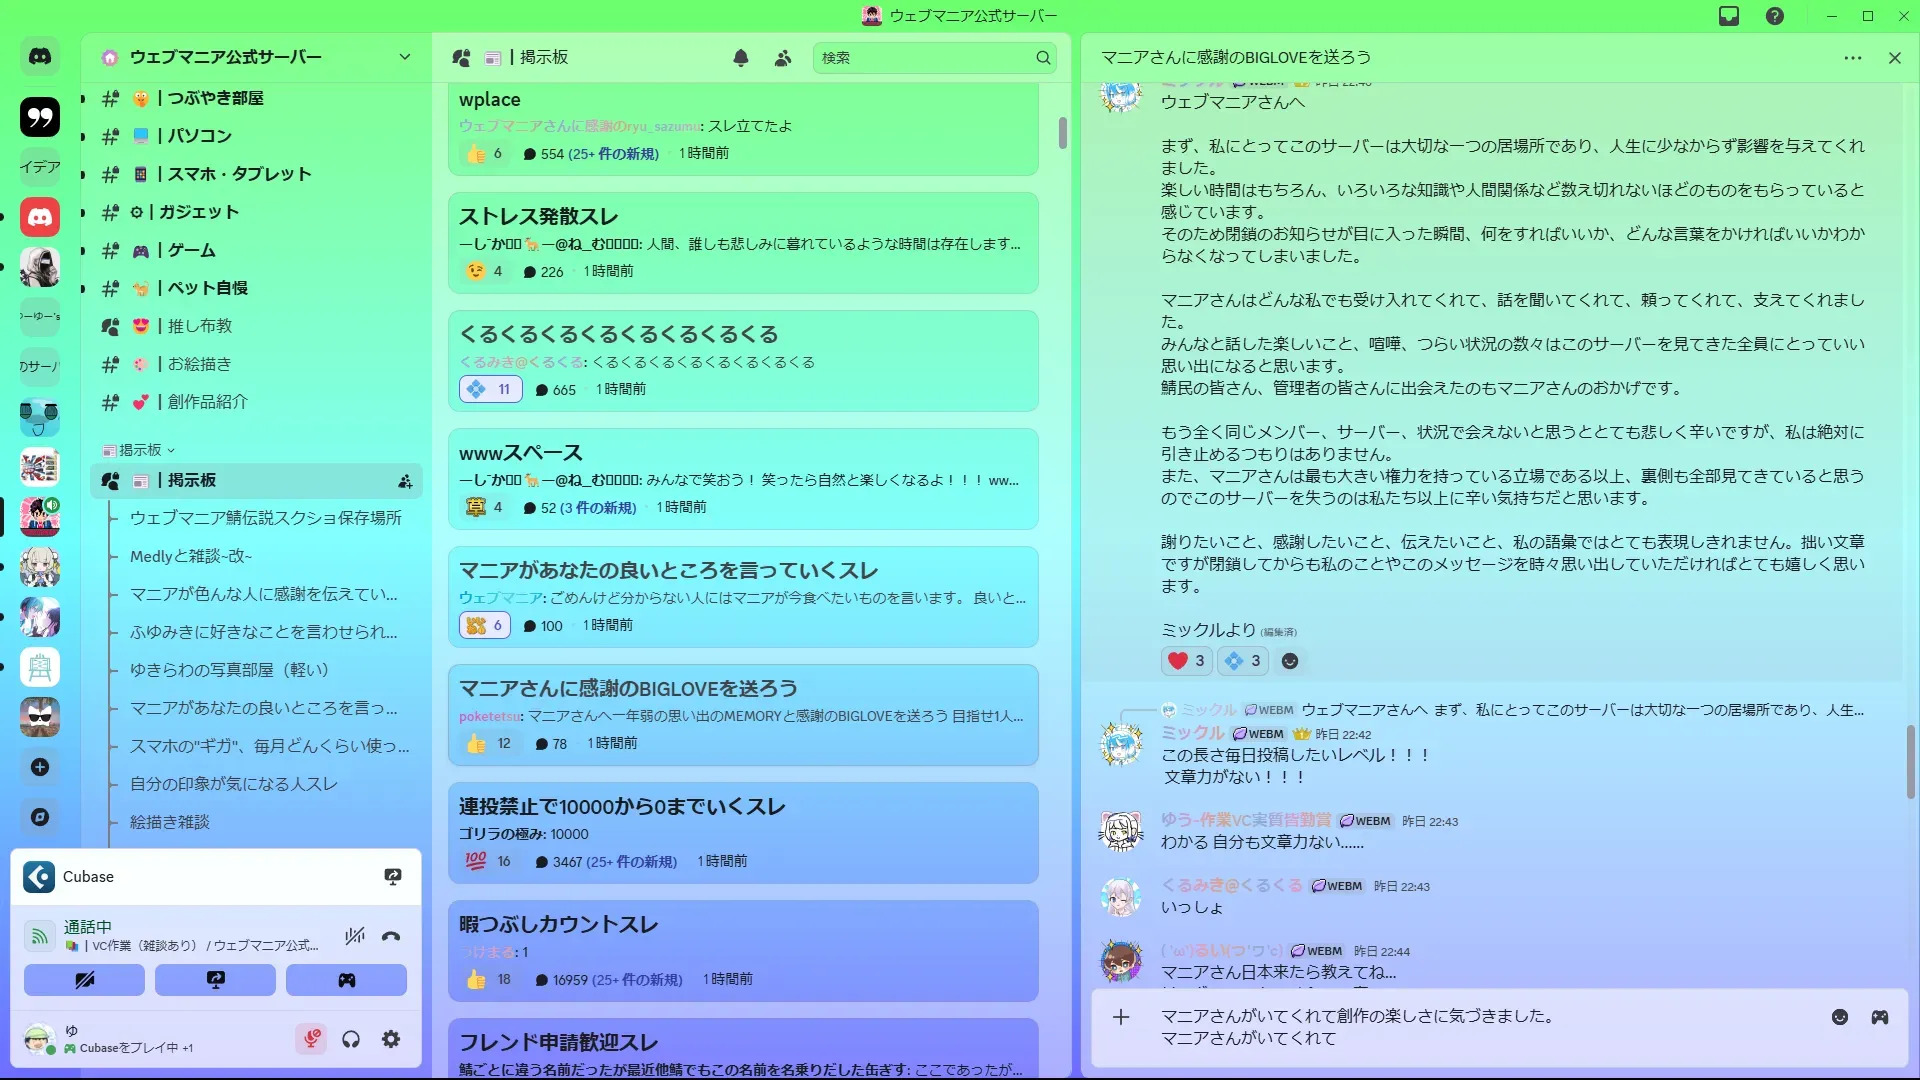This screenshot has height=1080, width=1920.
Task: Click the forum list scrollbar
Action: pos(1062,133)
